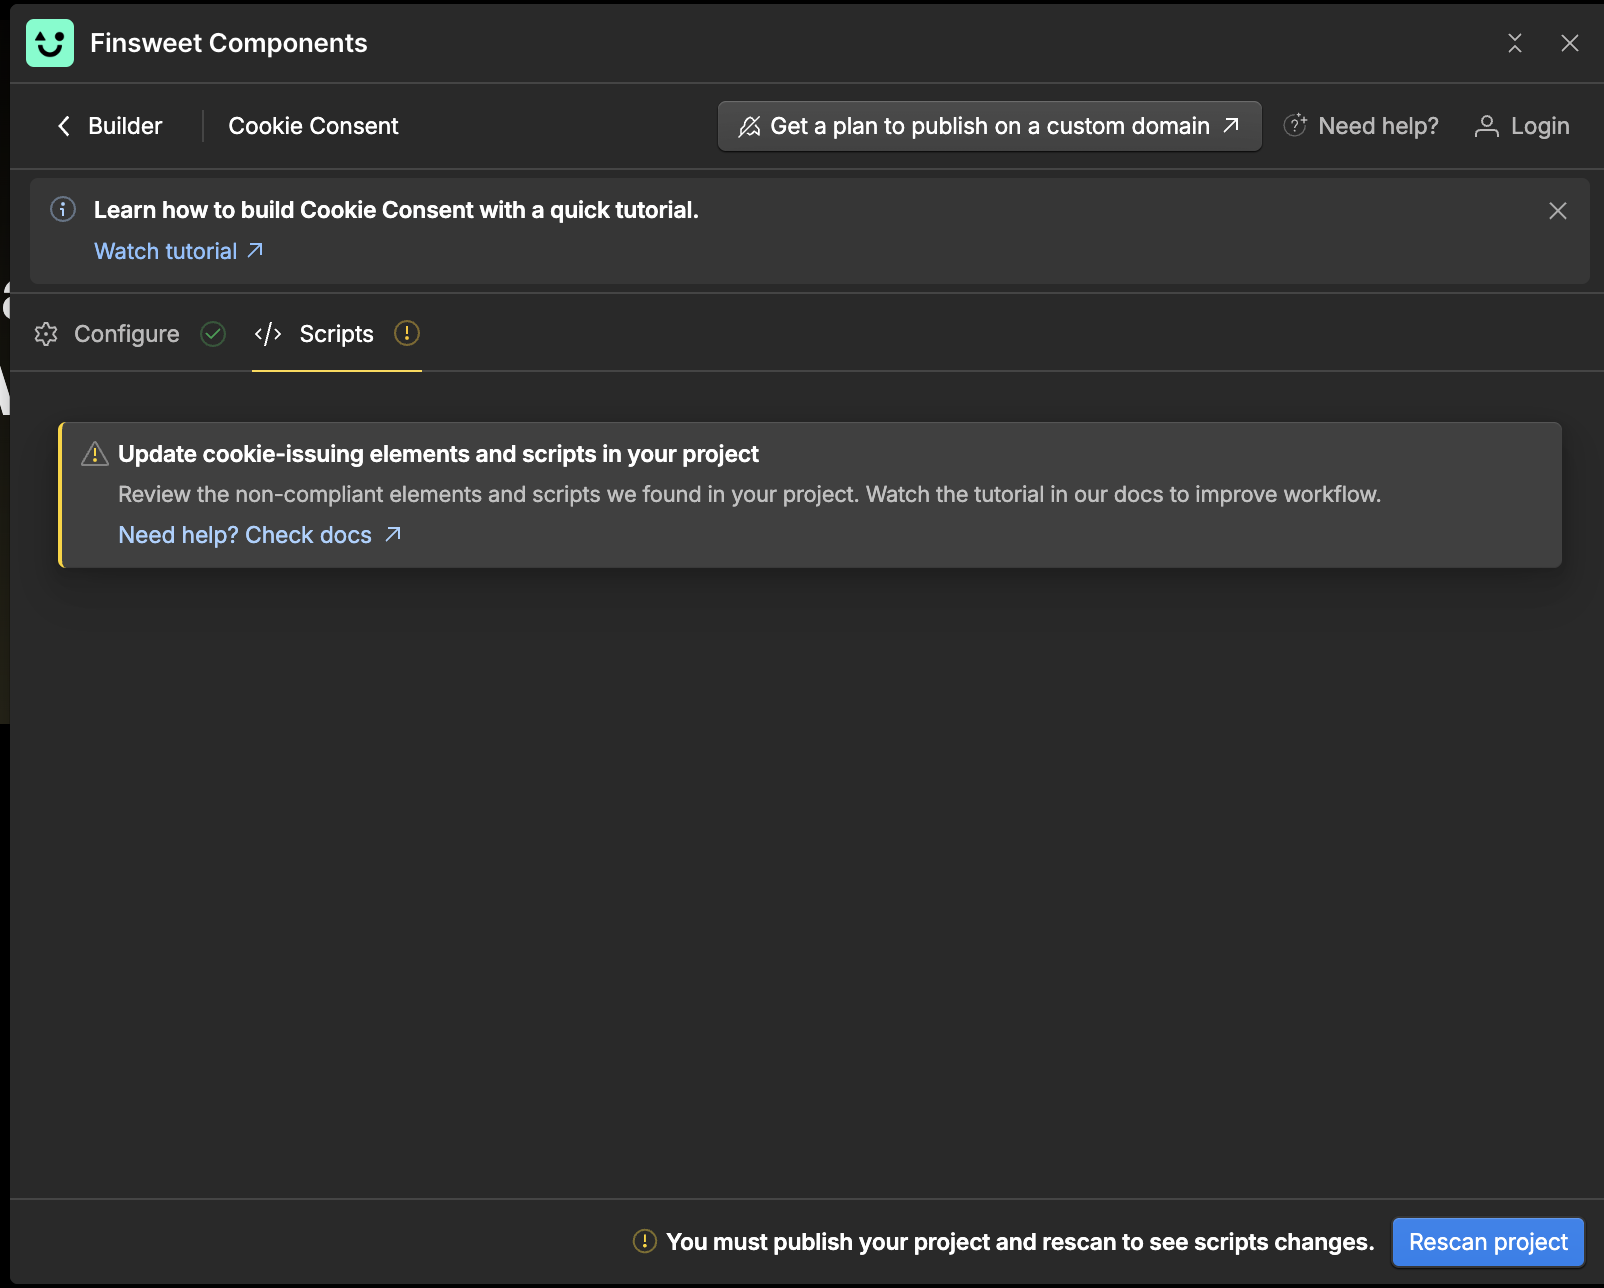
Task: Click the Cookie Consent breadcrumb label
Action: [x=313, y=126]
